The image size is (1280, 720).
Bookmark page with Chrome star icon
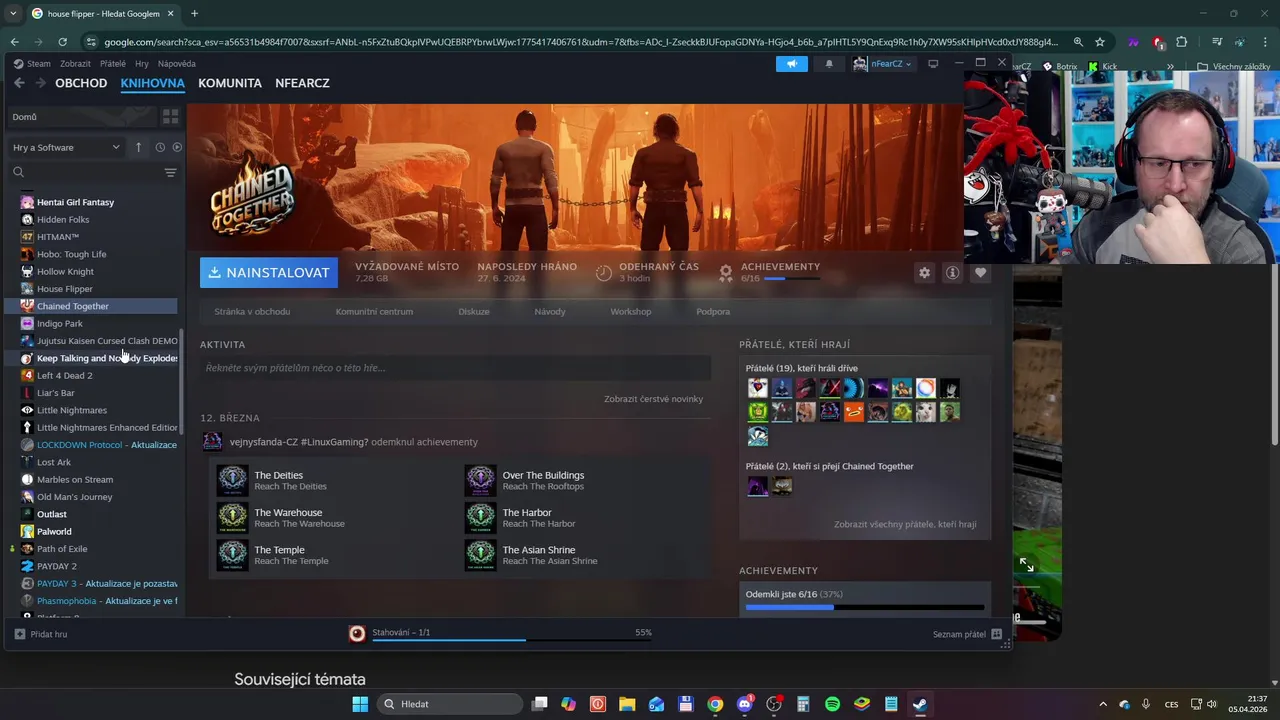[x=1100, y=42]
